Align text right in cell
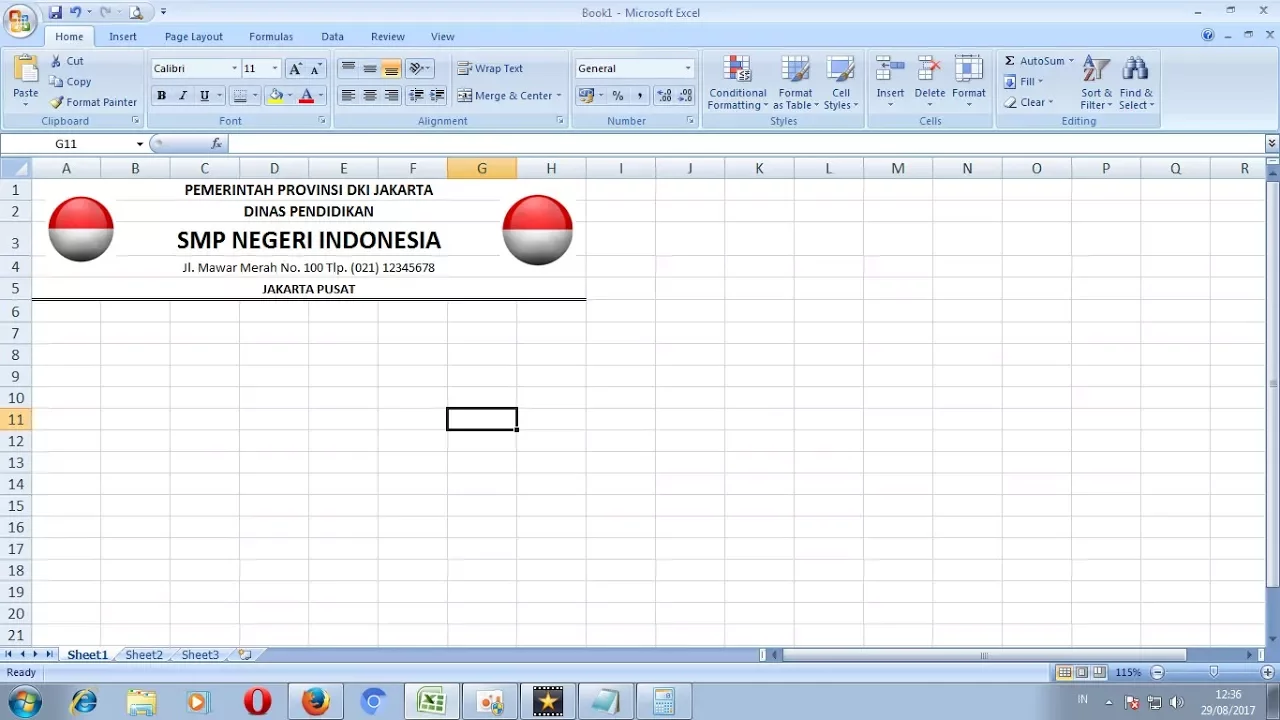Viewport: 1280px width, 720px height. tap(392, 96)
